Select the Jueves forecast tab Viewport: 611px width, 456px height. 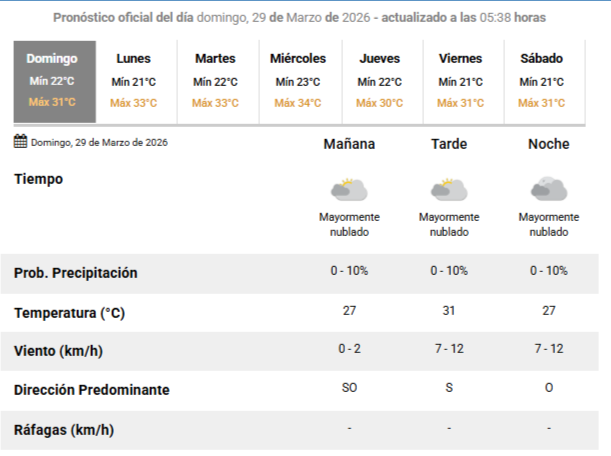(x=380, y=80)
